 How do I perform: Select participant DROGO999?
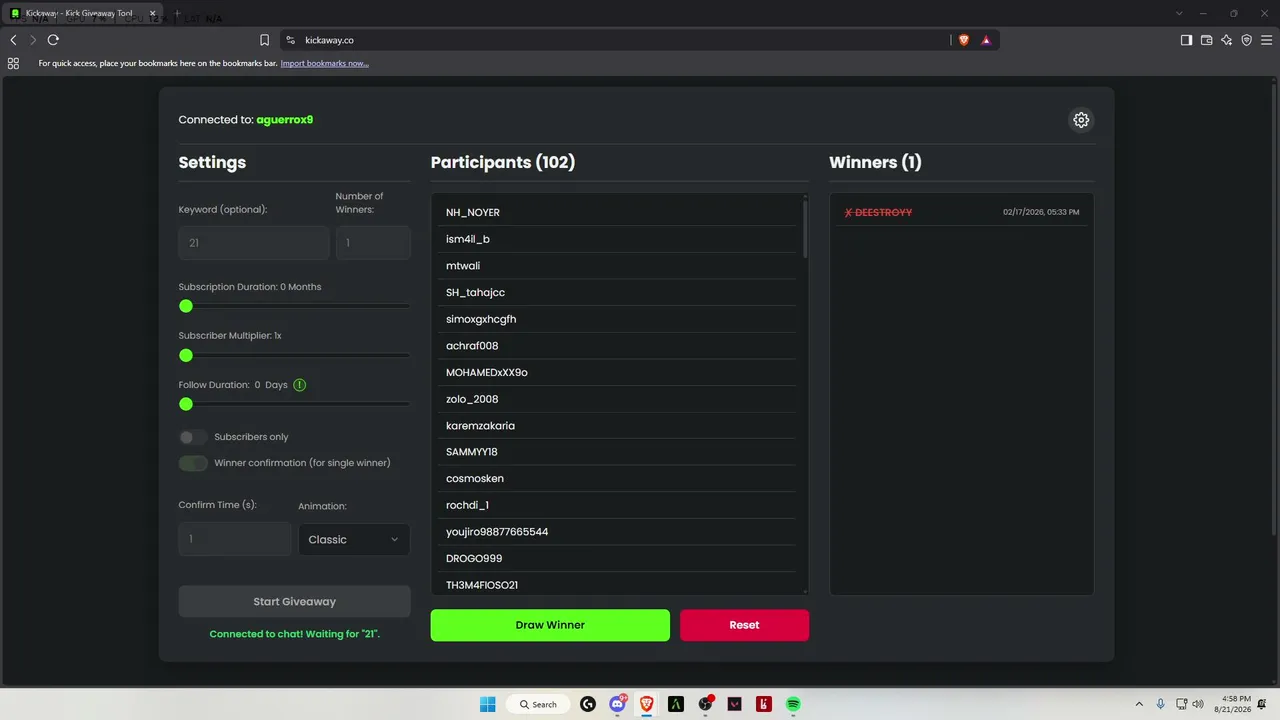[617, 558]
